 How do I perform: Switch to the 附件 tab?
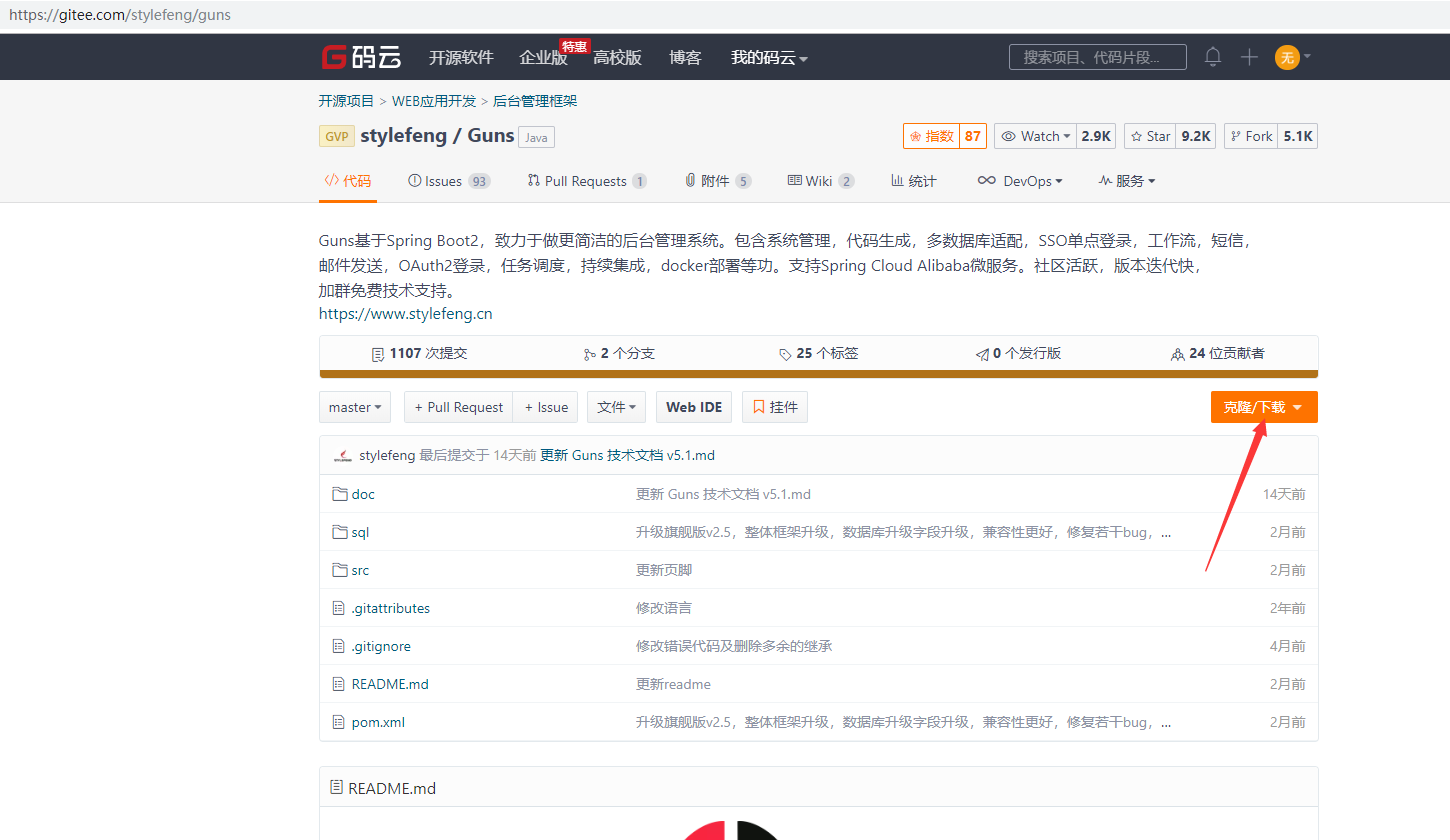pos(718,181)
